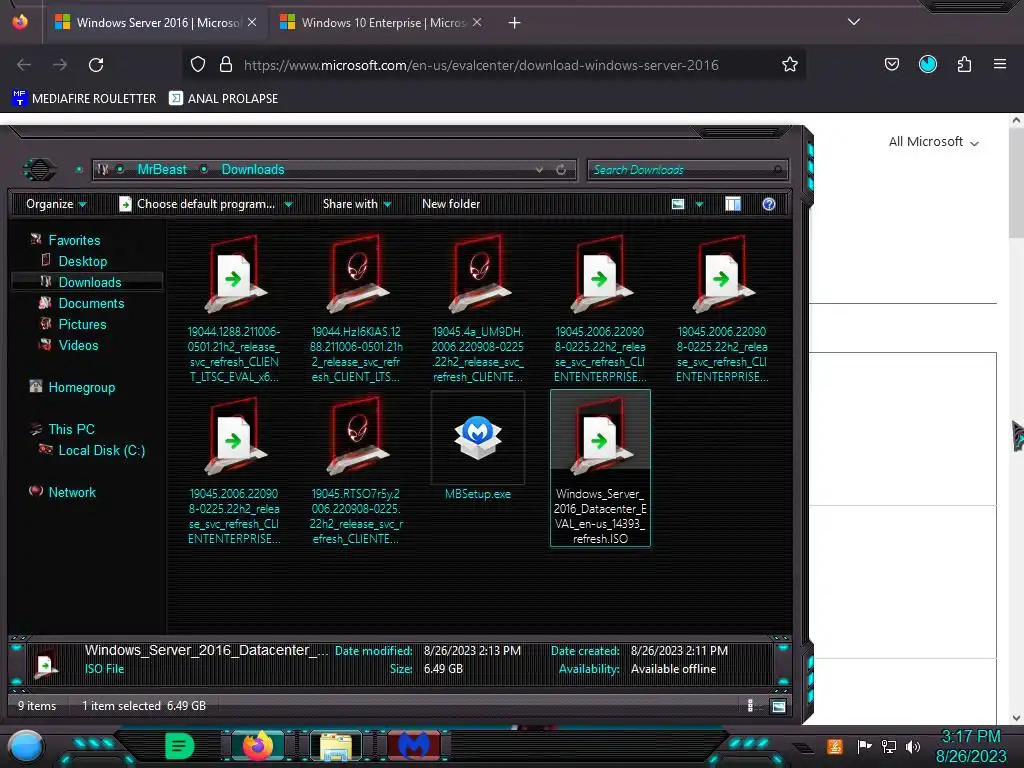Select MBSetup.exe installer file
The height and width of the screenshot is (768, 1024).
pyautogui.click(x=477, y=448)
